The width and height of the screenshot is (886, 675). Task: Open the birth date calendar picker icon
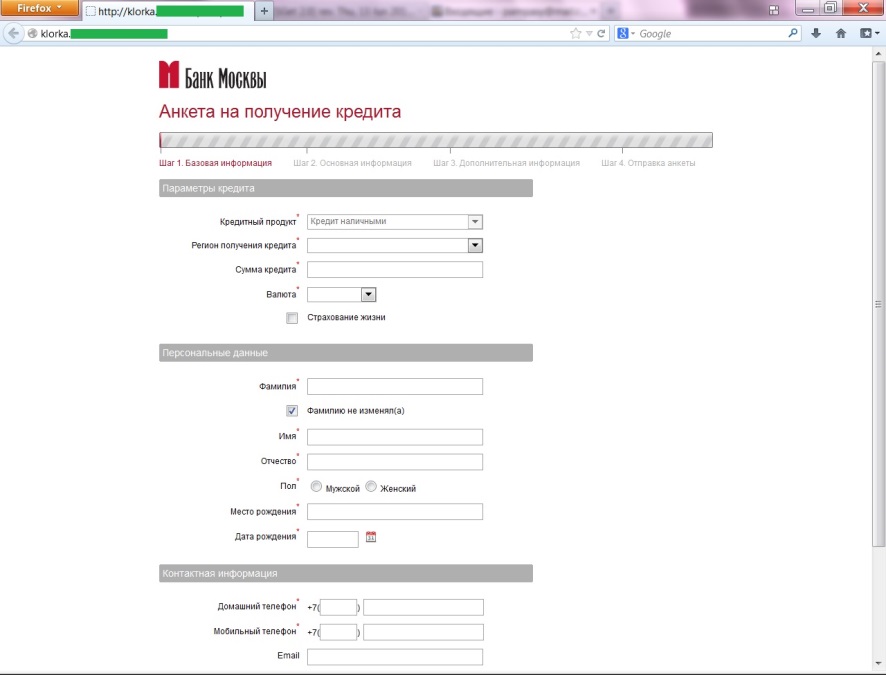(371, 537)
